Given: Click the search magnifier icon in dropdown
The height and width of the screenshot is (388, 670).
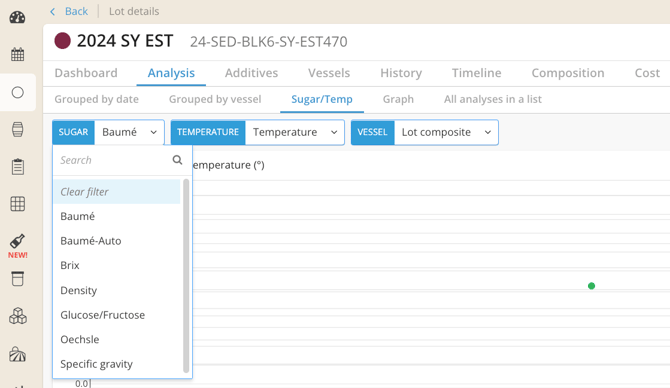Looking at the screenshot, I should [177, 160].
